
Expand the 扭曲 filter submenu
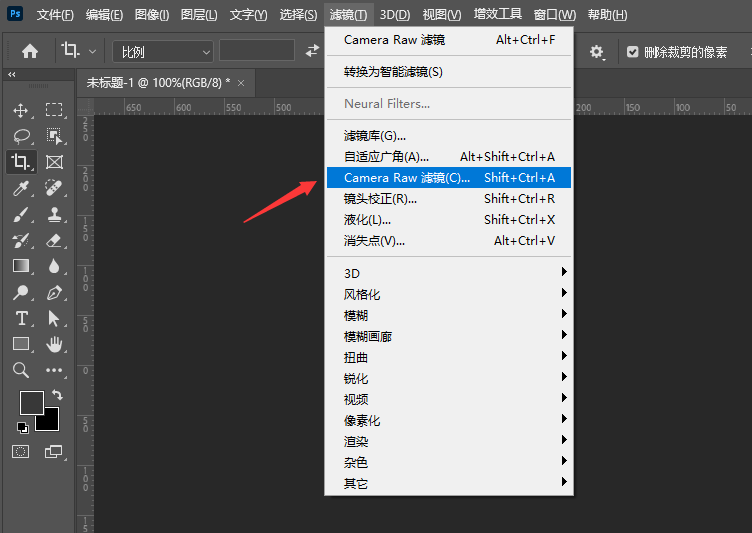click(x=449, y=357)
